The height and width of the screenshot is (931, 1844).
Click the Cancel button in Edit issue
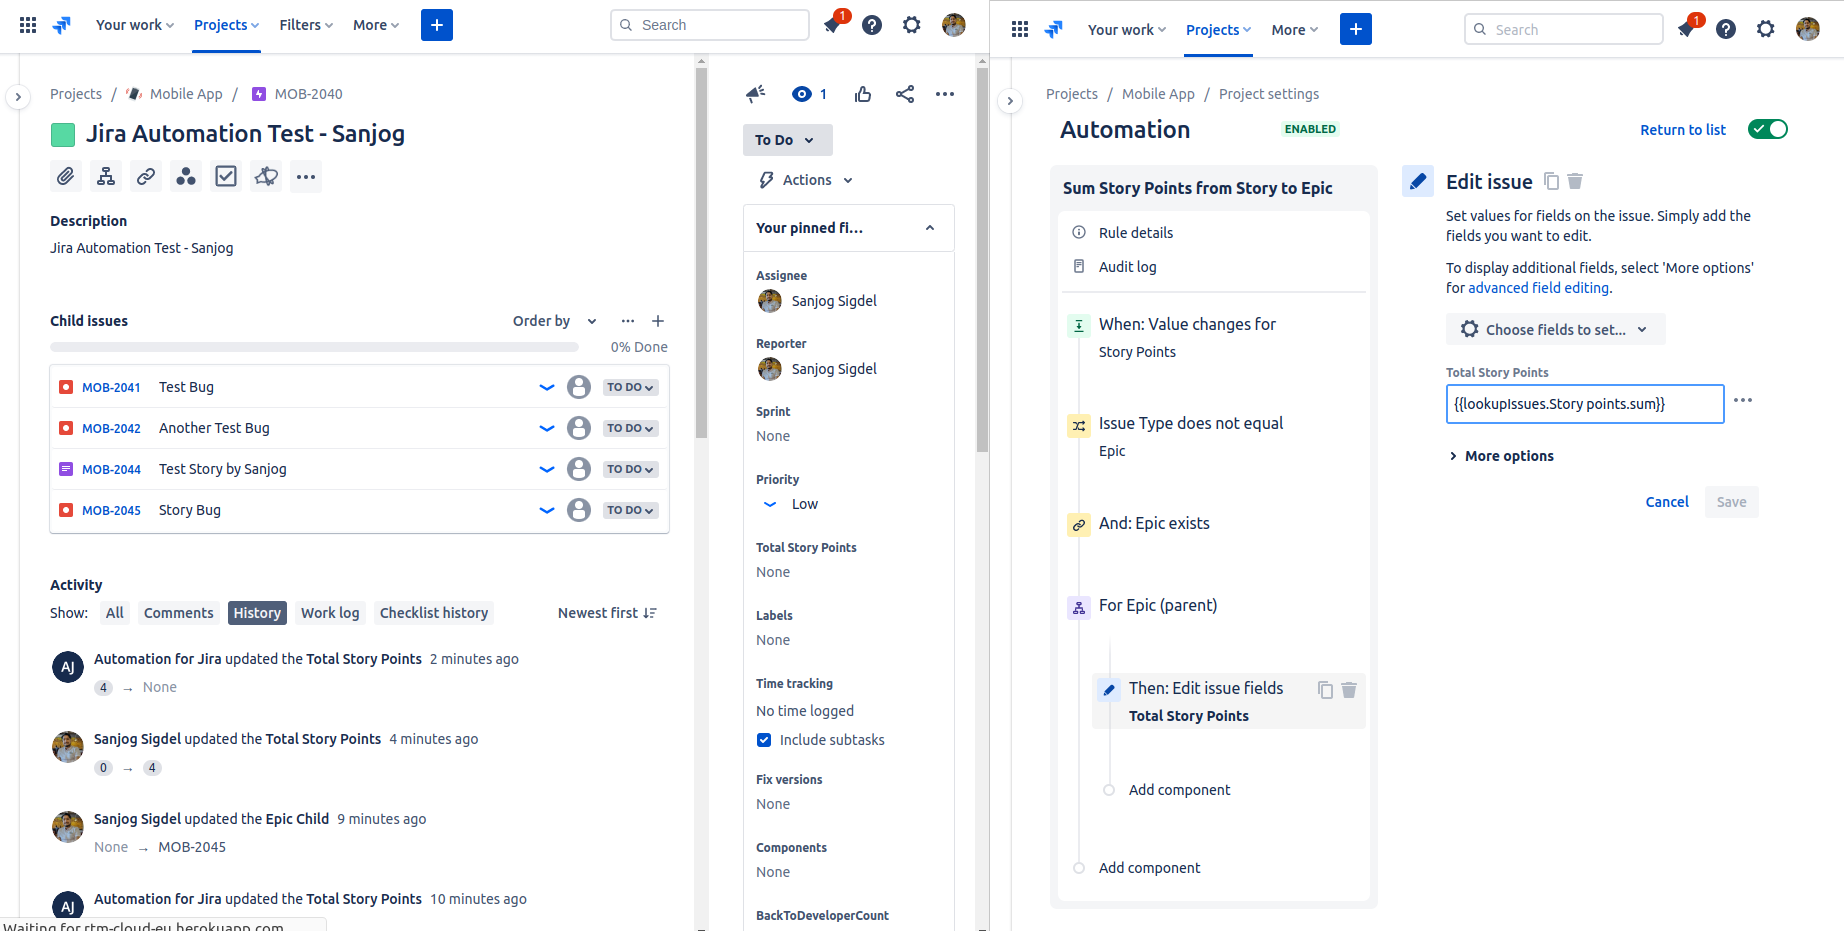1667,502
